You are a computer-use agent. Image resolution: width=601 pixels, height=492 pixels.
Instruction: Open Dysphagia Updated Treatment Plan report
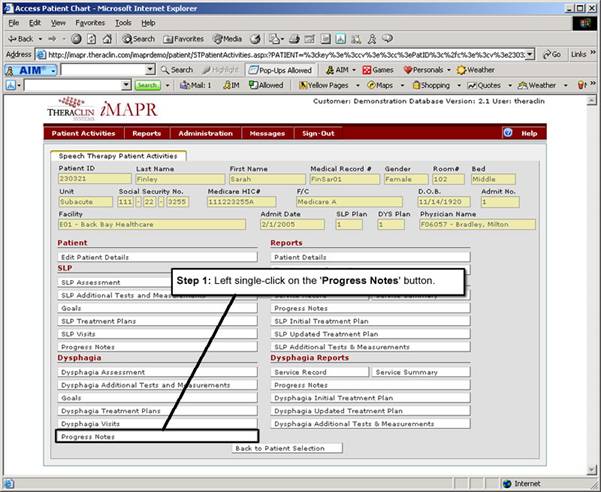(370, 411)
